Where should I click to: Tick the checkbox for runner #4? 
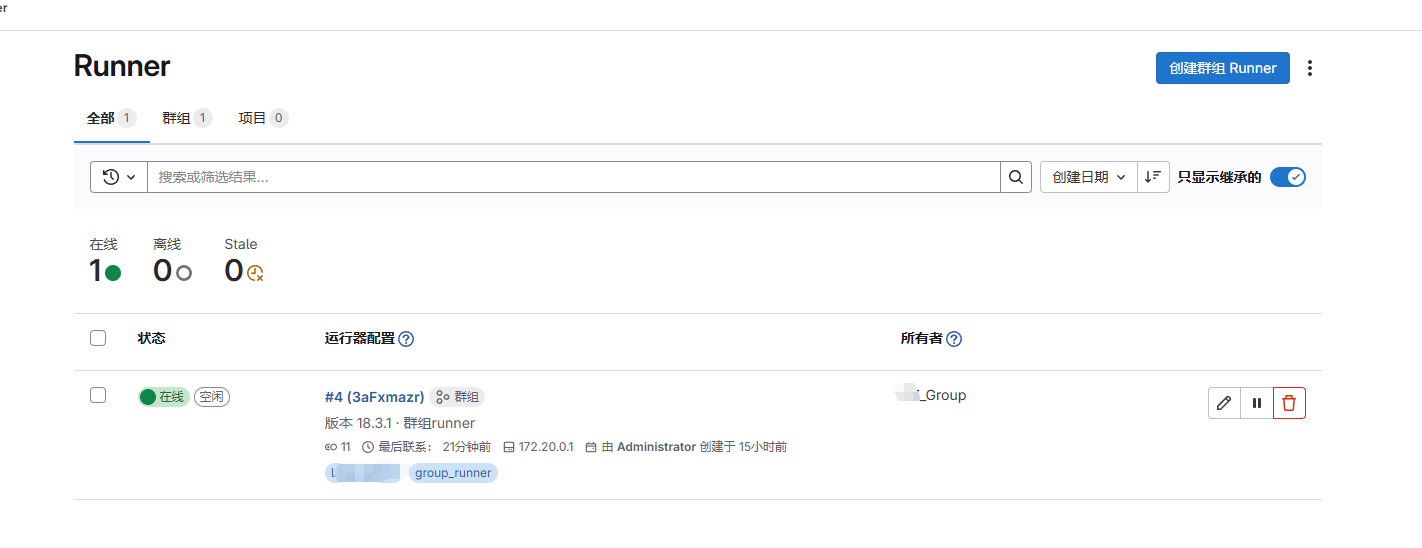point(98,395)
